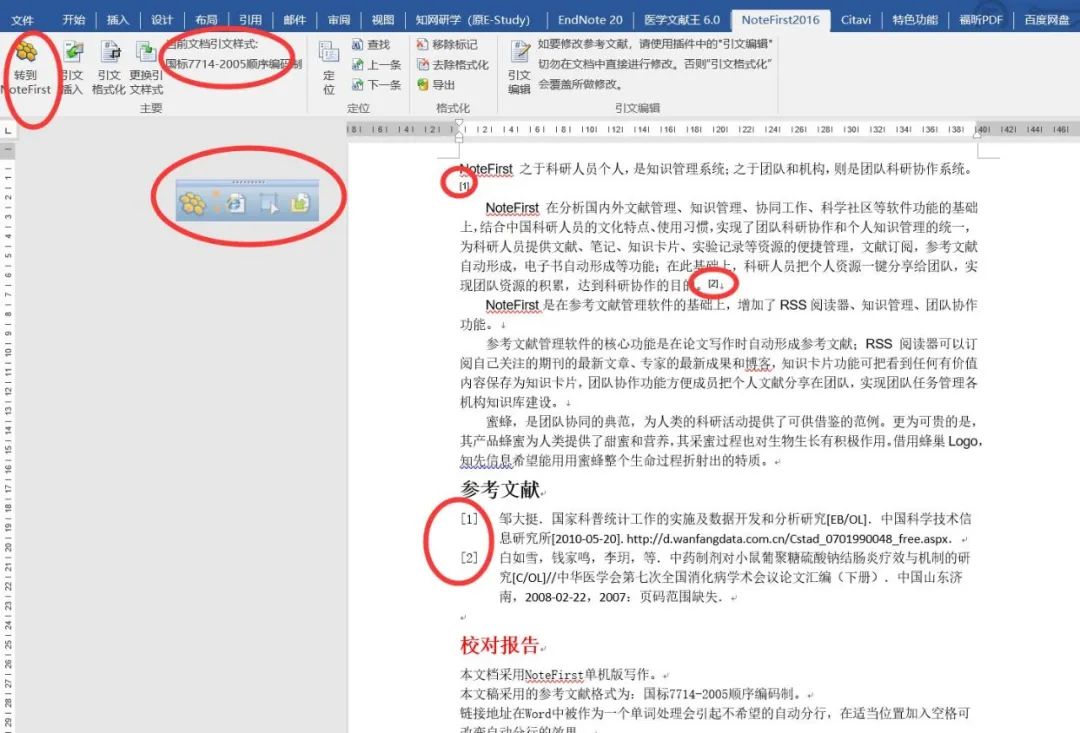Open the 百度网盘 tab

pyautogui.click(x=1046, y=20)
